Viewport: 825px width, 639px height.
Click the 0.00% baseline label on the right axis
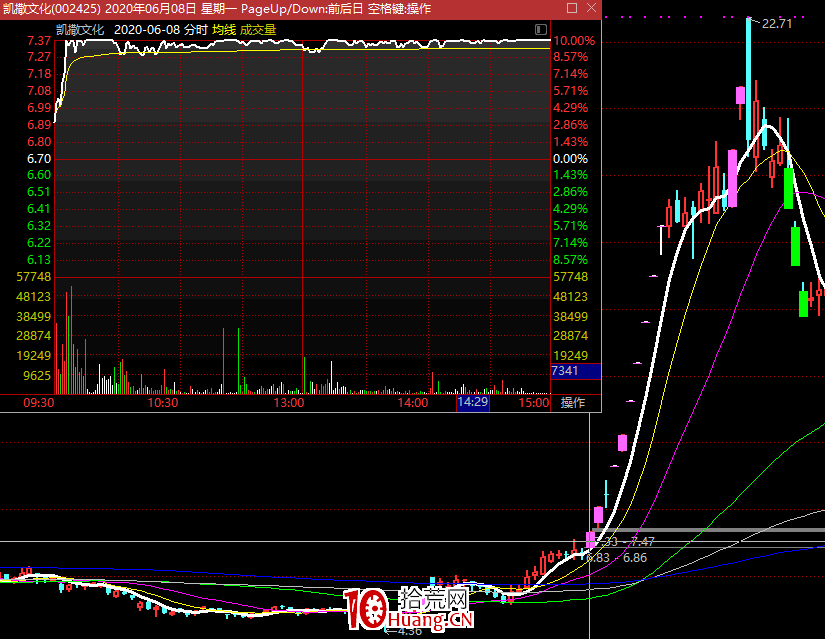(570, 159)
